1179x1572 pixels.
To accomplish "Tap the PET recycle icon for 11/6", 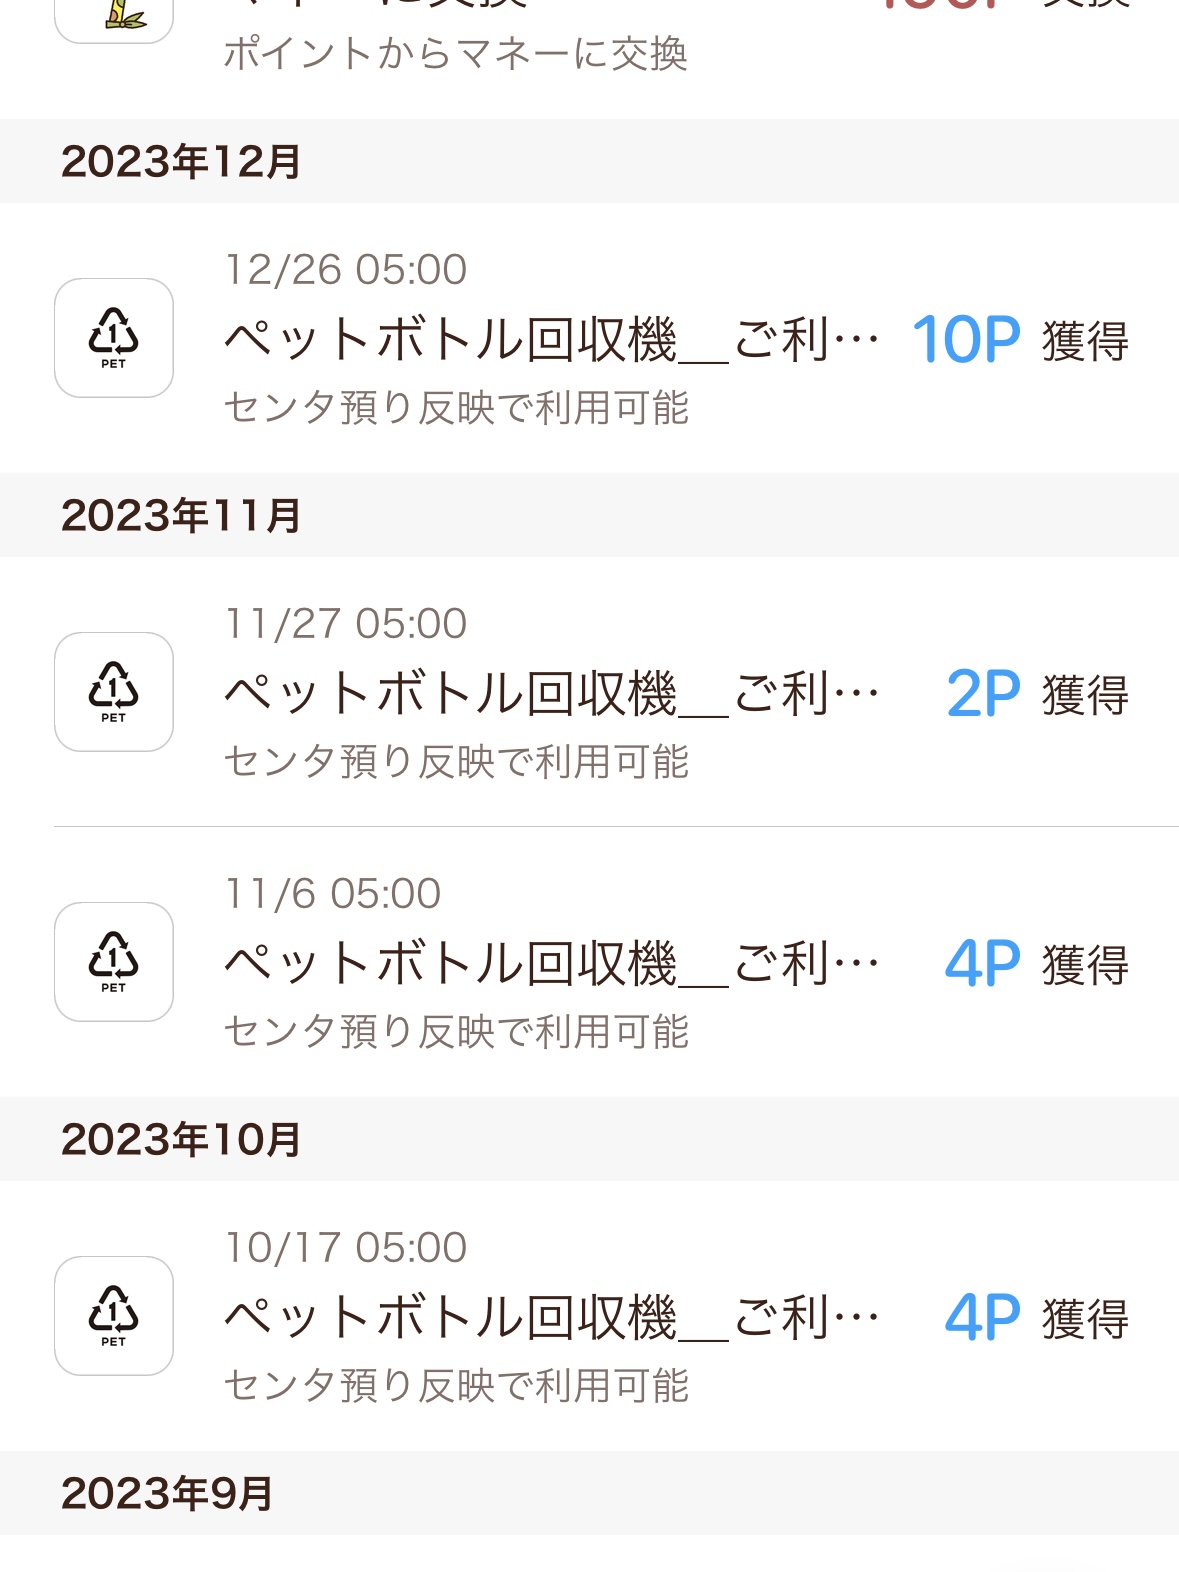I will [x=114, y=962].
